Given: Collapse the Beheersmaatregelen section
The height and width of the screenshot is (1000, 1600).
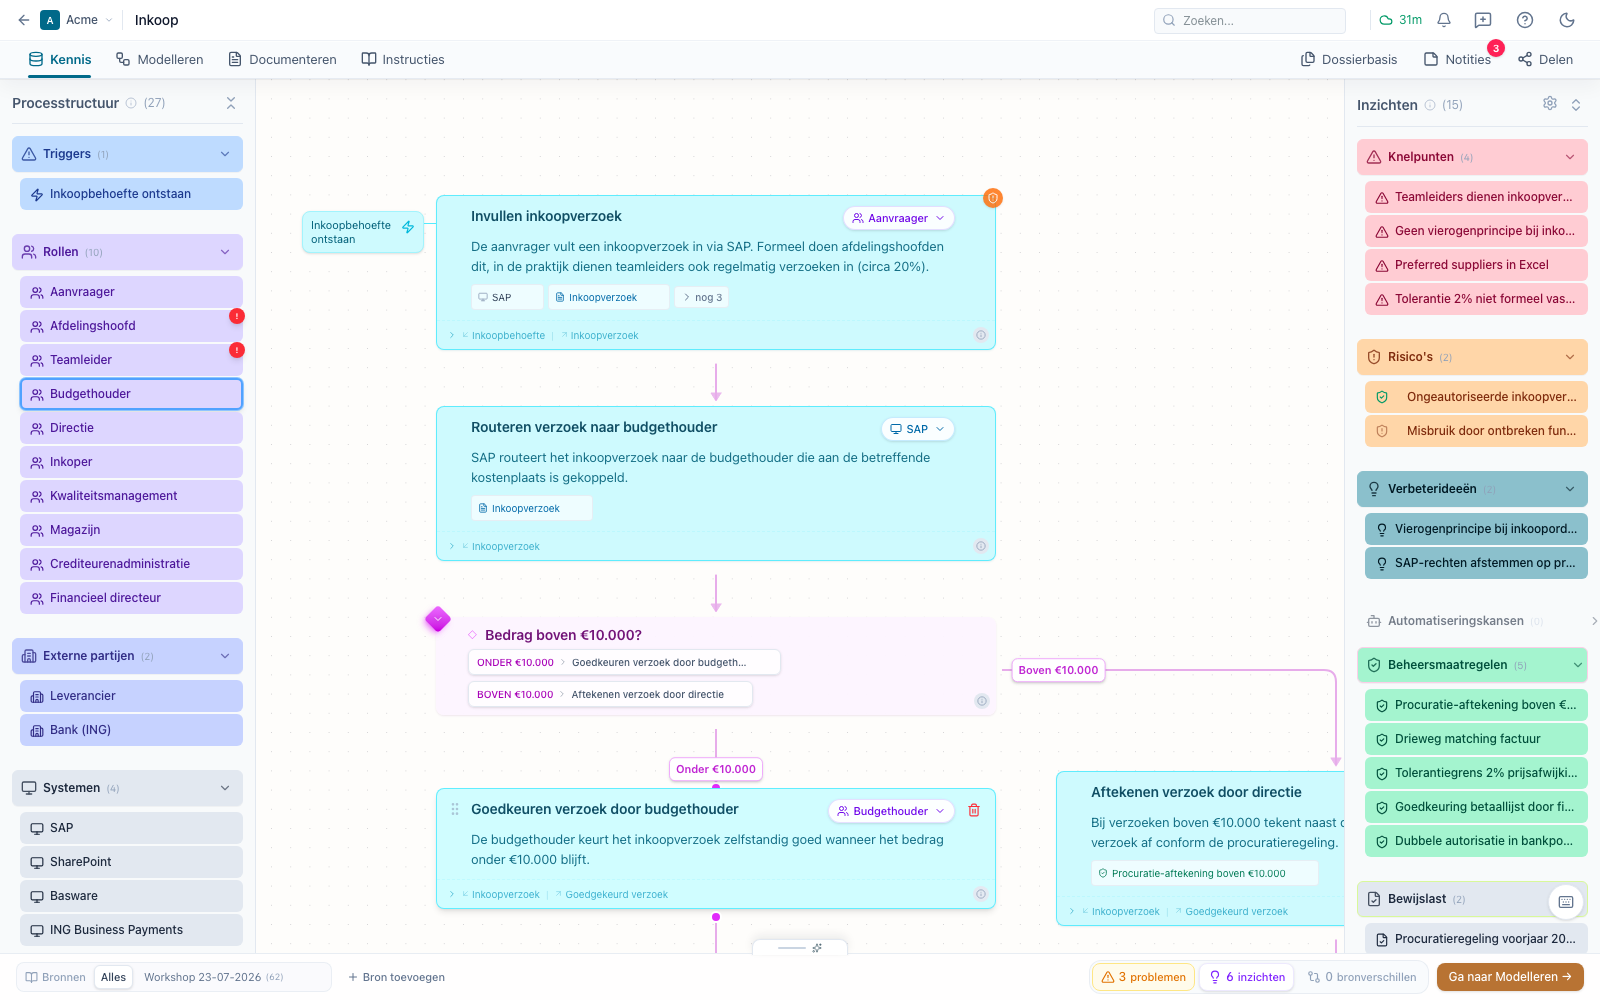Looking at the screenshot, I should 1578,665.
